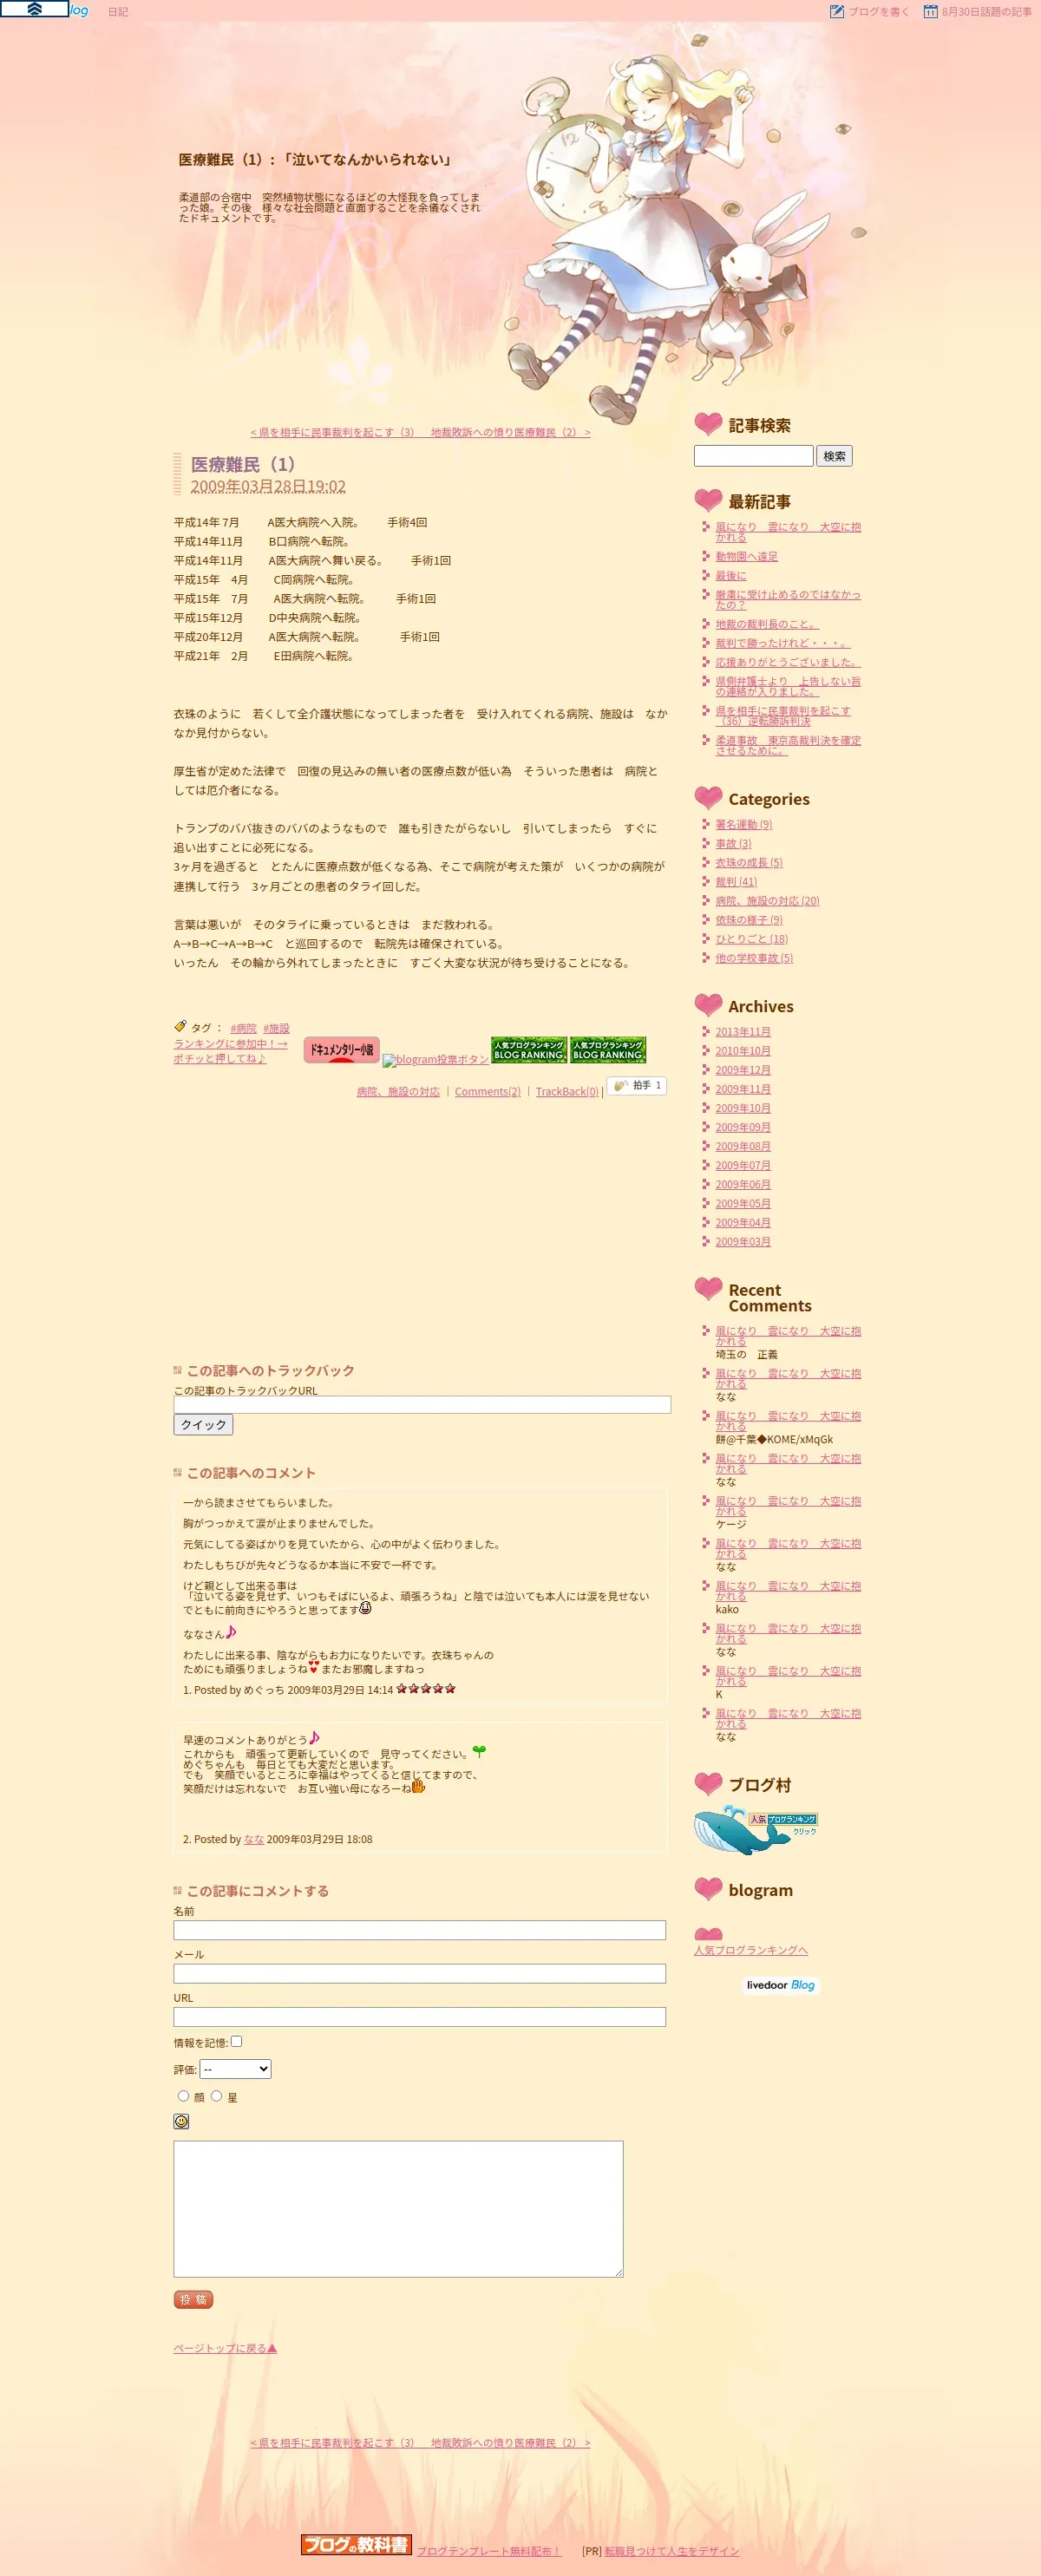Viewport: 1041px width, 2576px height.
Task: Click 転職見つけて人生をデザイン PR link
Action: (672, 2551)
